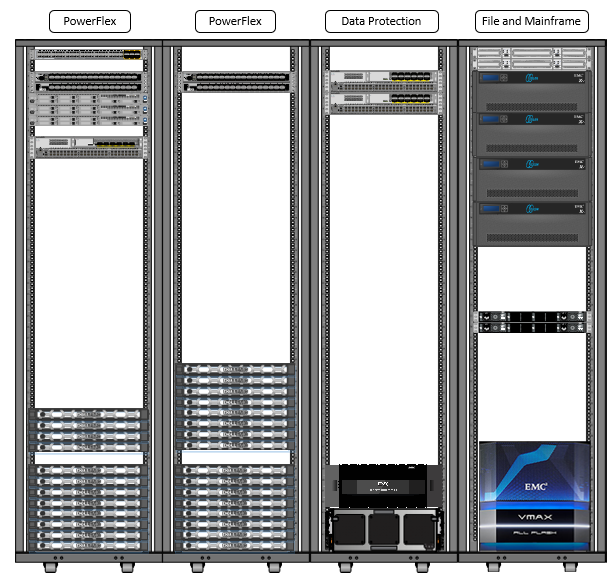
Task: Click the second PowerFlex rack label
Action: (236, 21)
